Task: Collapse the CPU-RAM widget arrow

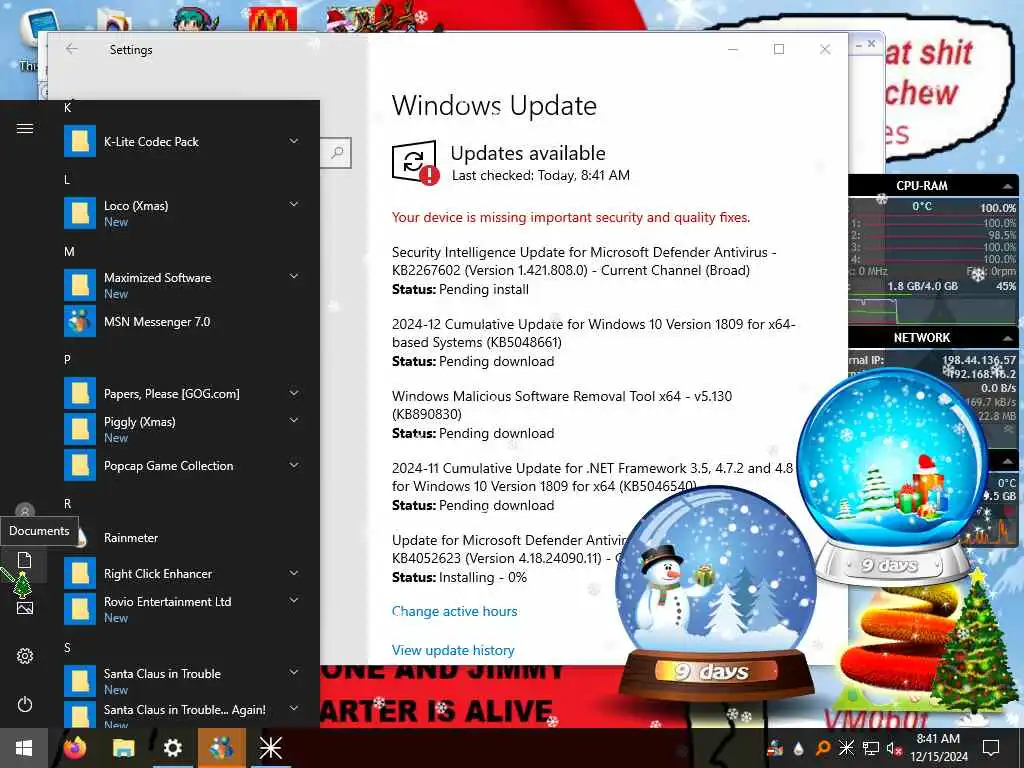Action: coord(1008,187)
